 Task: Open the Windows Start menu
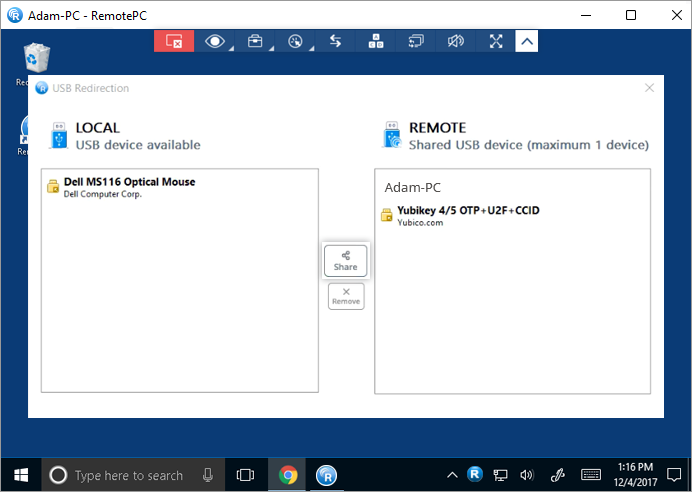pos(20,475)
